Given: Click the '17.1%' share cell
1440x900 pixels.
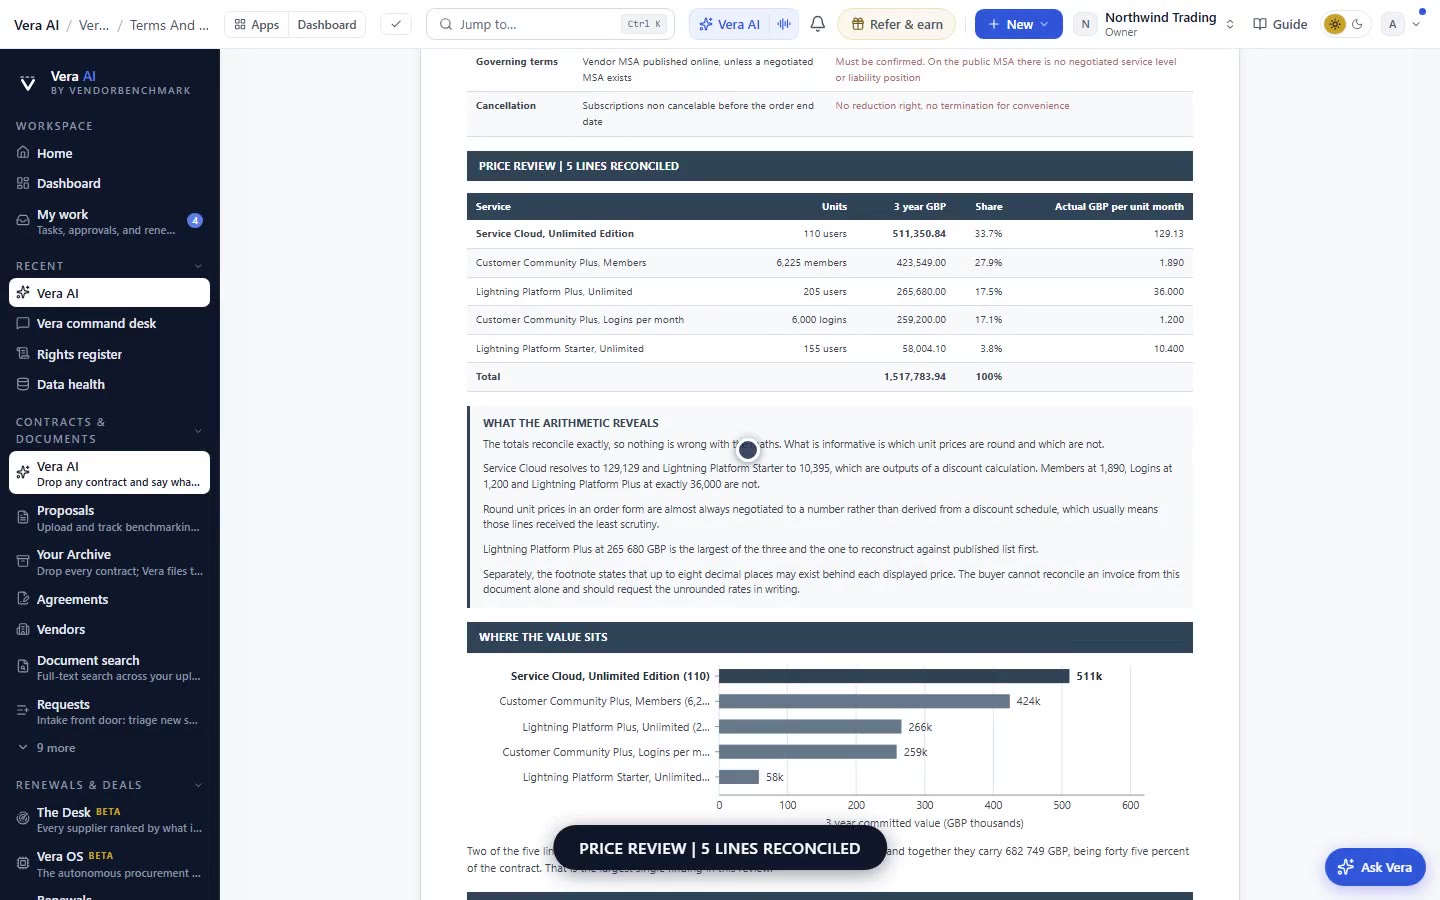Looking at the screenshot, I should point(989,320).
